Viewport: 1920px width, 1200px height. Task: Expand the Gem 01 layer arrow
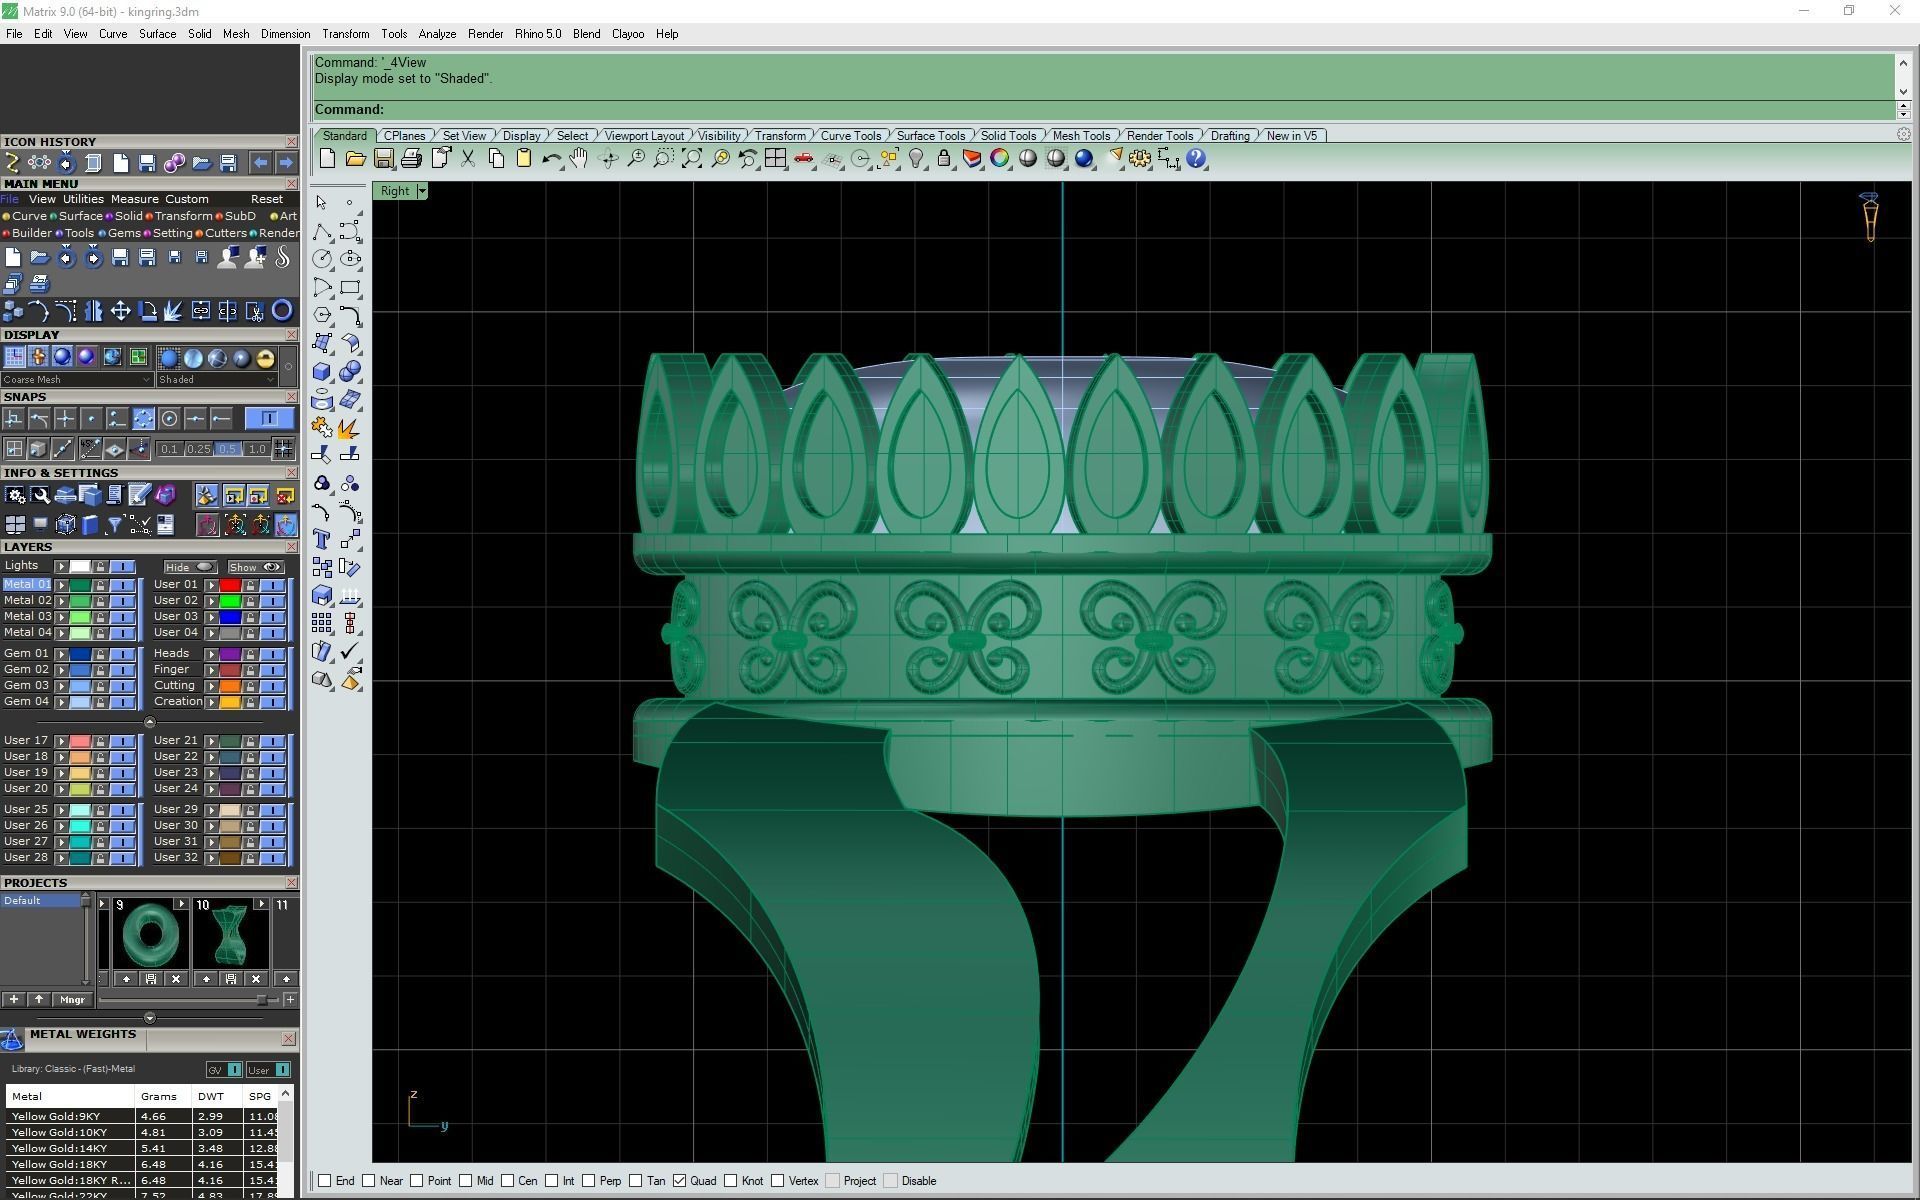61,654
